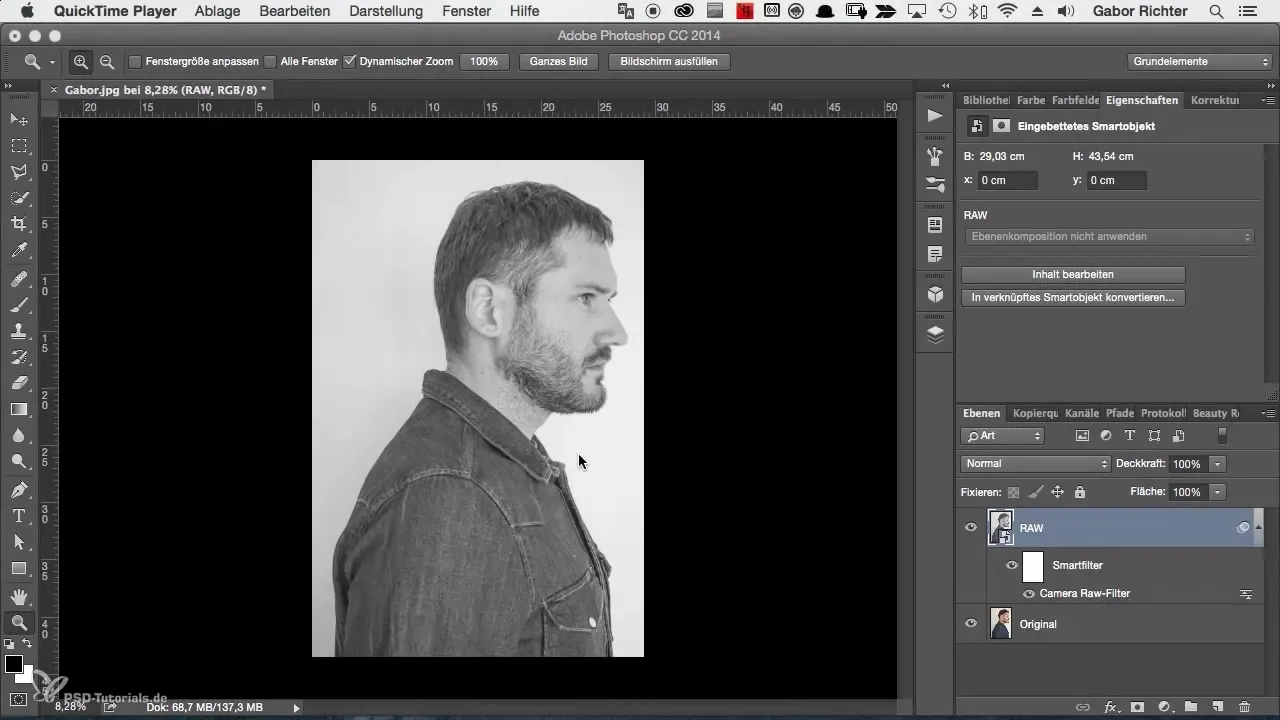Open the Art layer filter dropdown
This screenshot has width=1280, height=720.
tap(1003, 436)
